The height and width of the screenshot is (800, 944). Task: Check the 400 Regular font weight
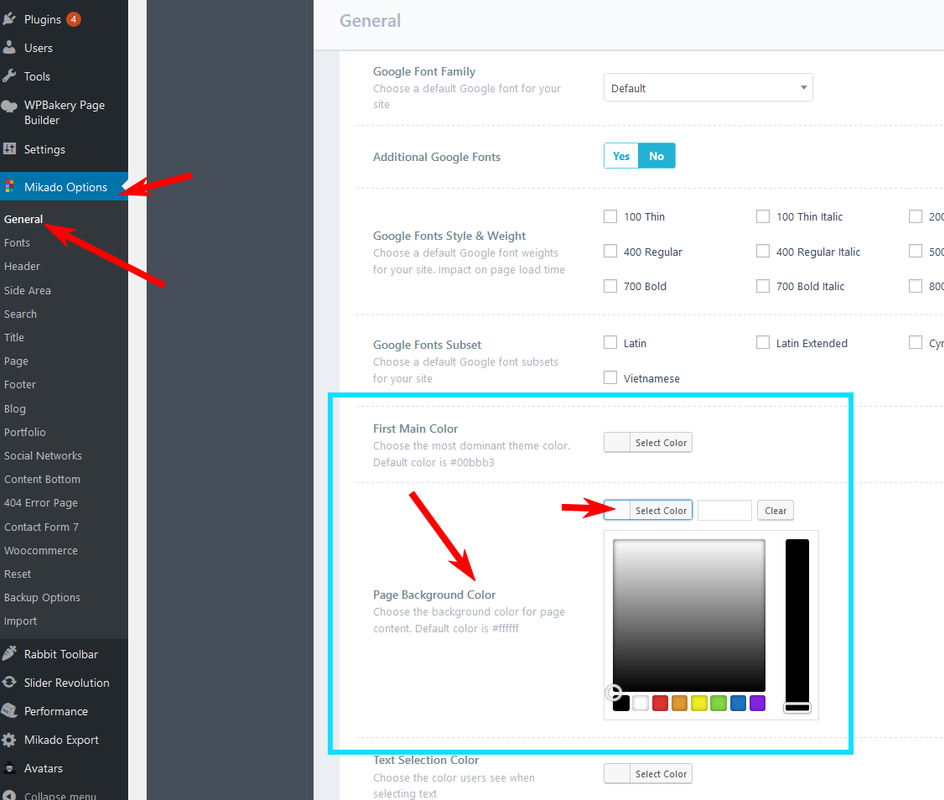click(x=610, y=251)
